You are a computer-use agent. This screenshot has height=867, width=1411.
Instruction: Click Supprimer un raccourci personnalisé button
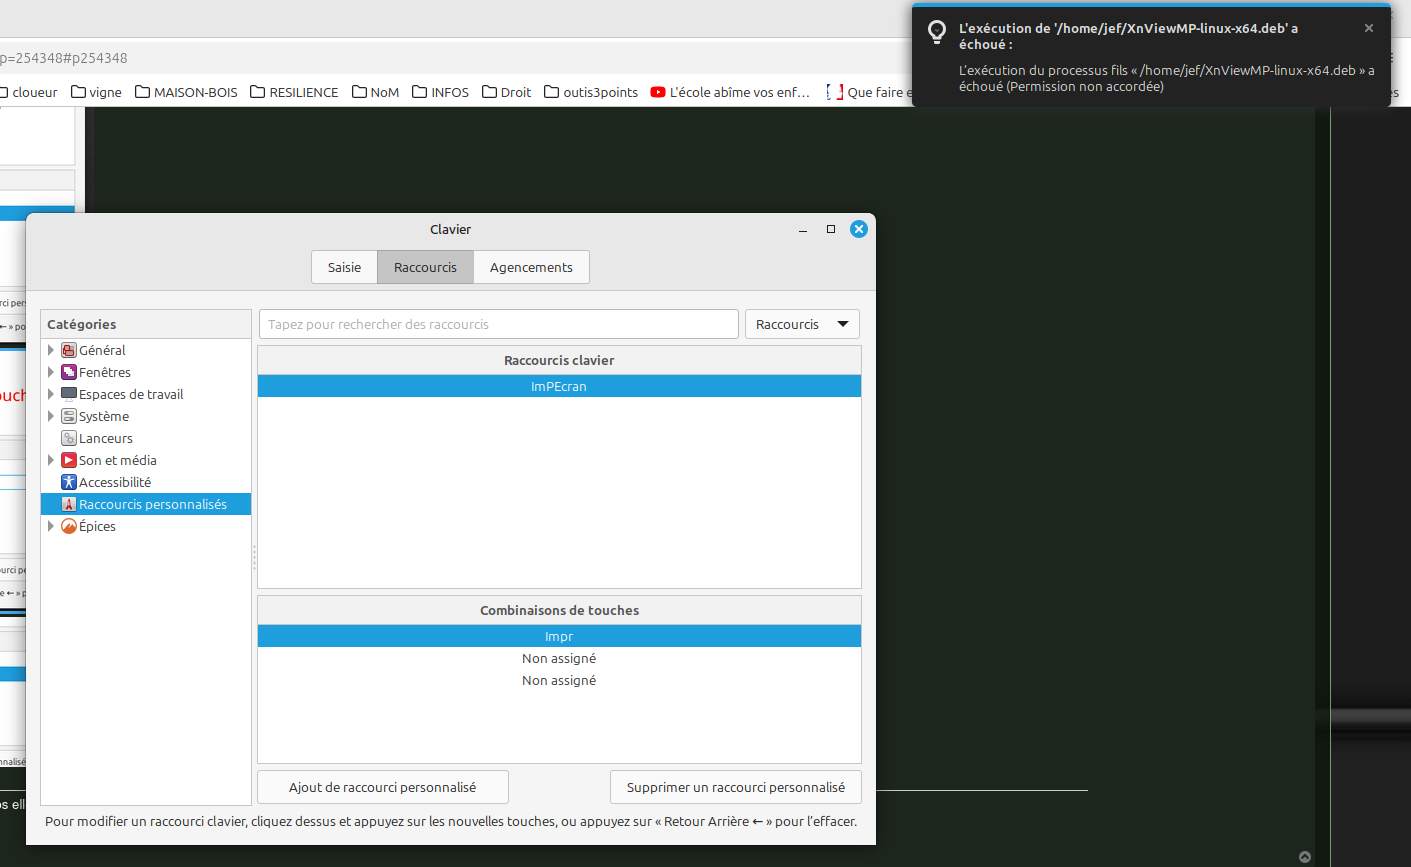tap(735, 787)
